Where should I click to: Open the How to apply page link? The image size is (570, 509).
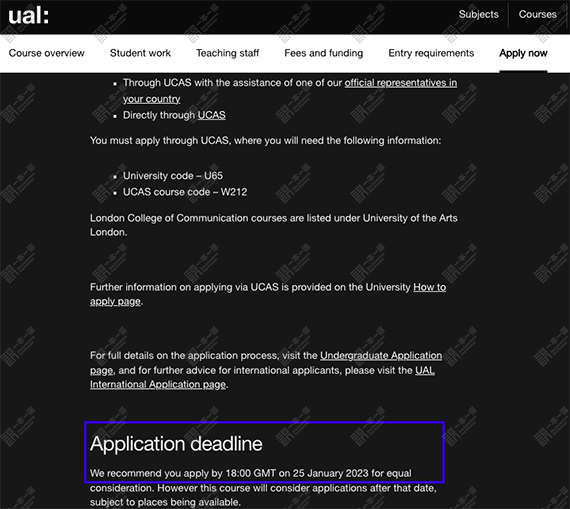(x=429, y=287)
